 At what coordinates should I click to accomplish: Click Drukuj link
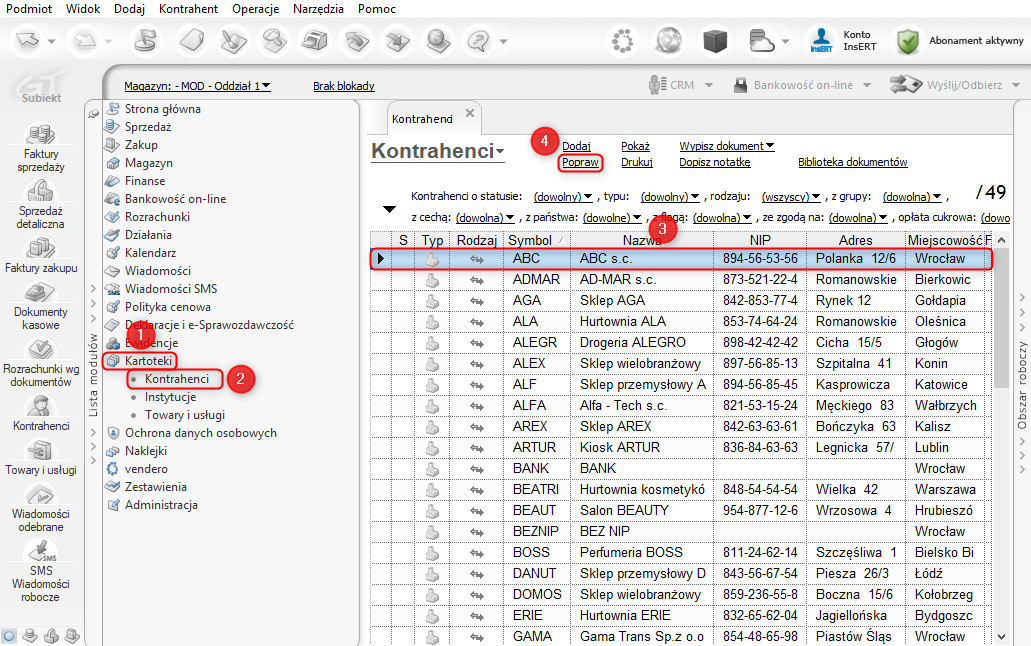click(636, 162)
